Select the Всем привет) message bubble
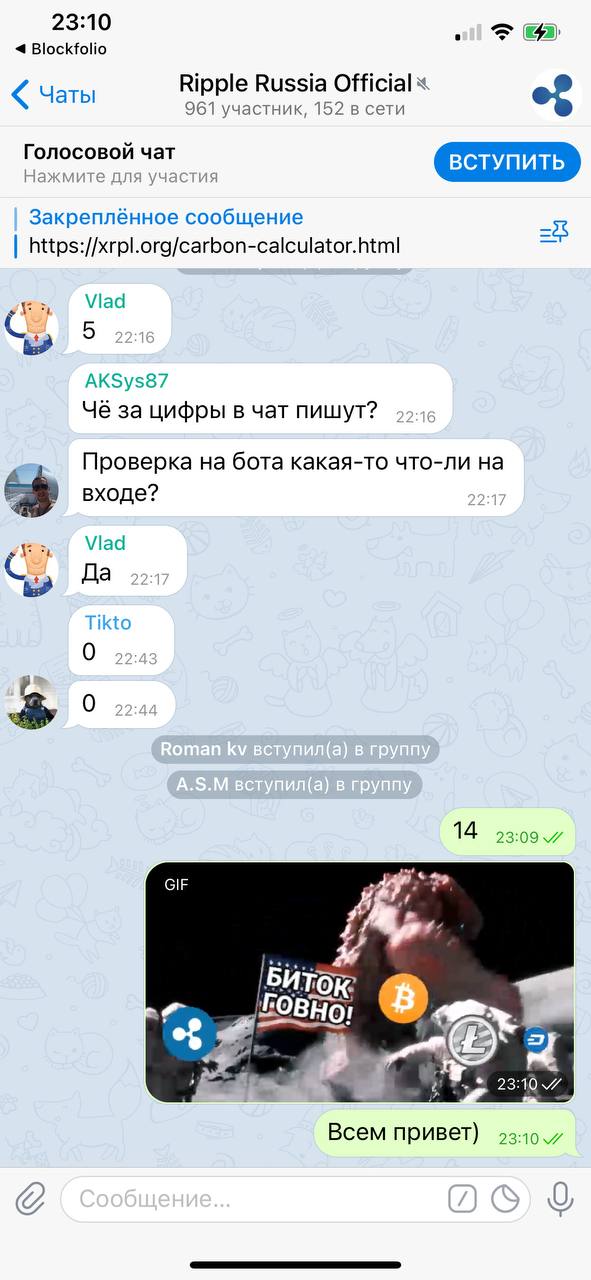The height and width of the screenshot is (1280, 591). click(445, 1135)
